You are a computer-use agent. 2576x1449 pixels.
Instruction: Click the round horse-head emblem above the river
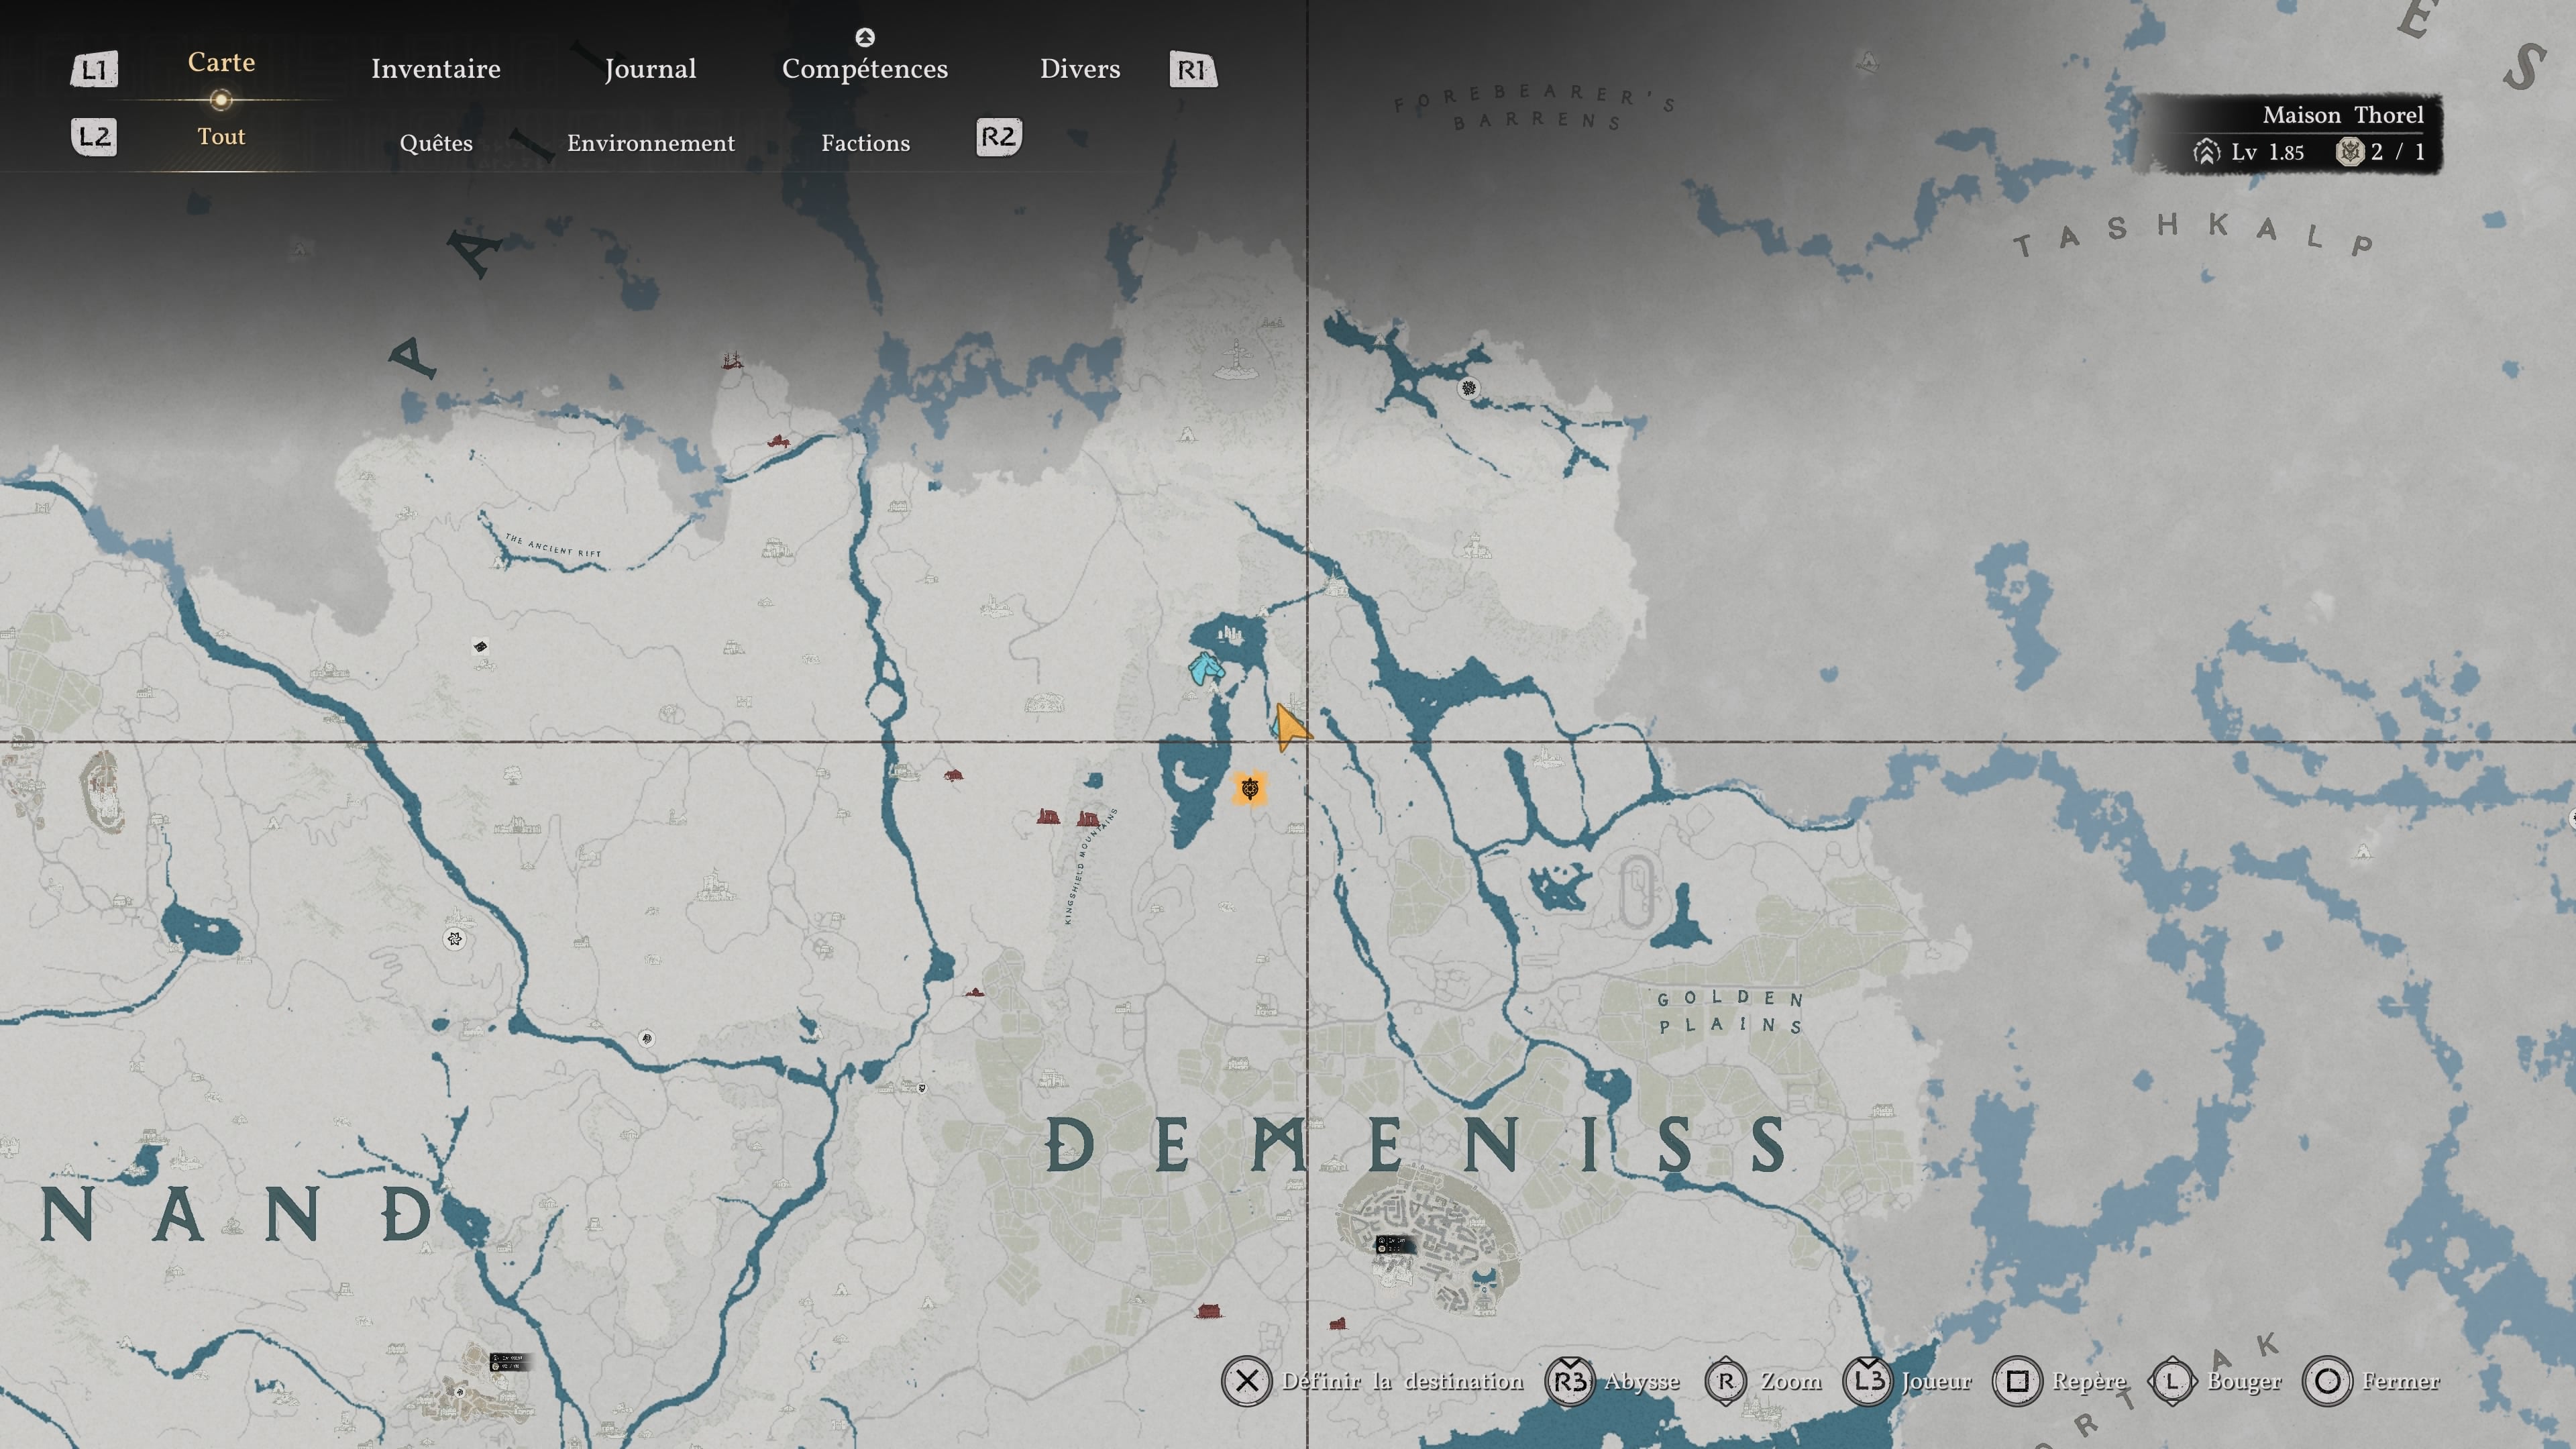pos(647,1038)
